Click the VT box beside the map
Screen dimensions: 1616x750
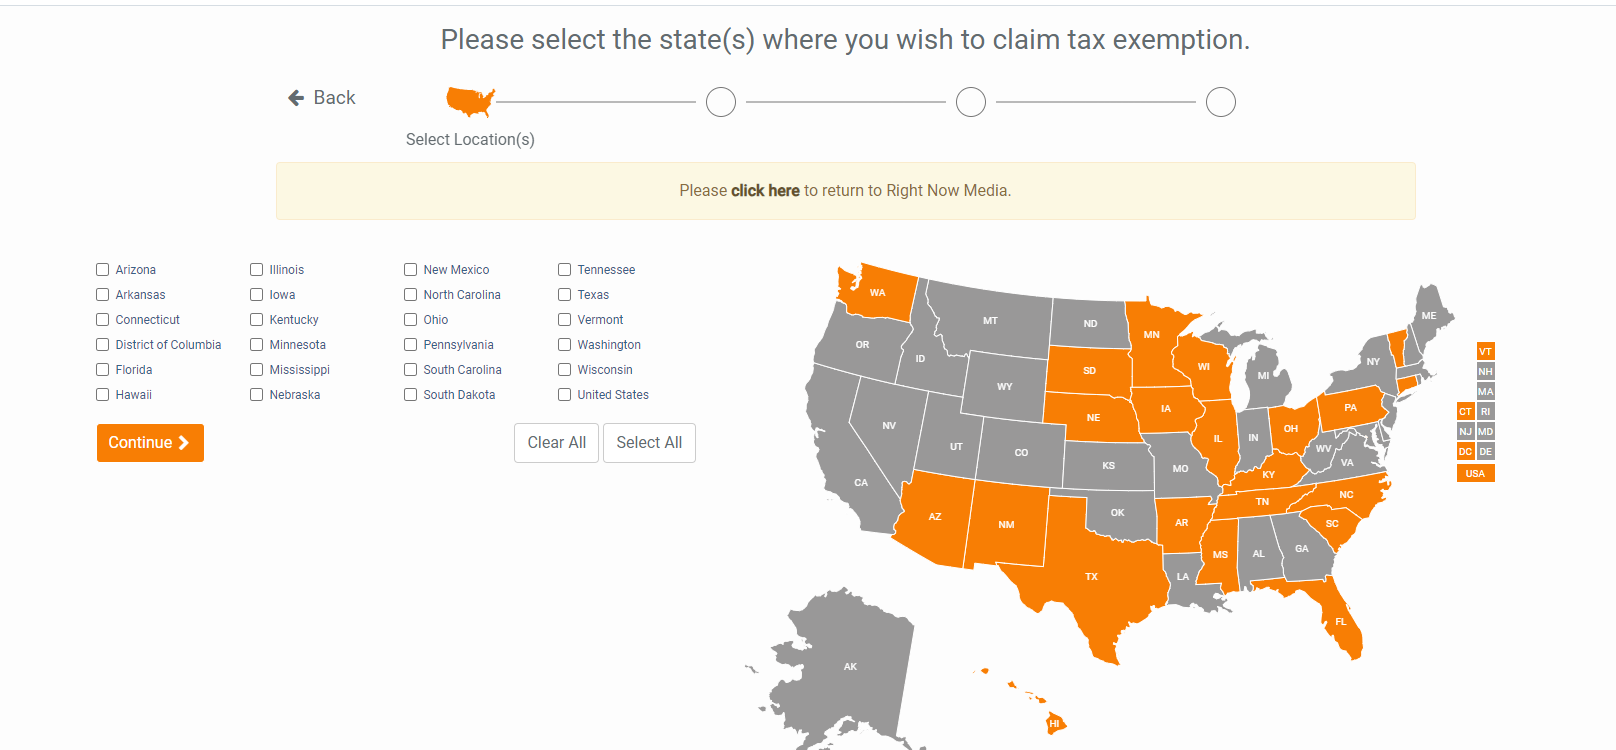tap(1485, 351)
